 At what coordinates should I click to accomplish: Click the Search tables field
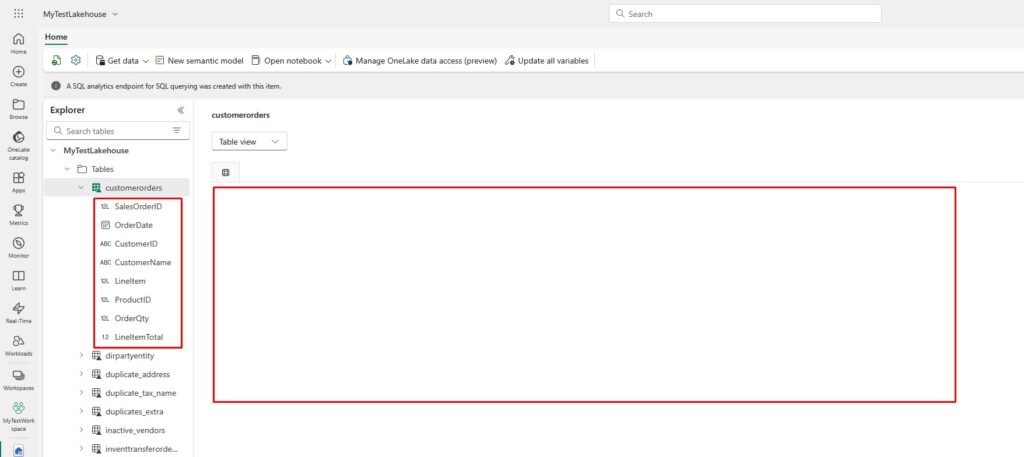coord(118,131)
